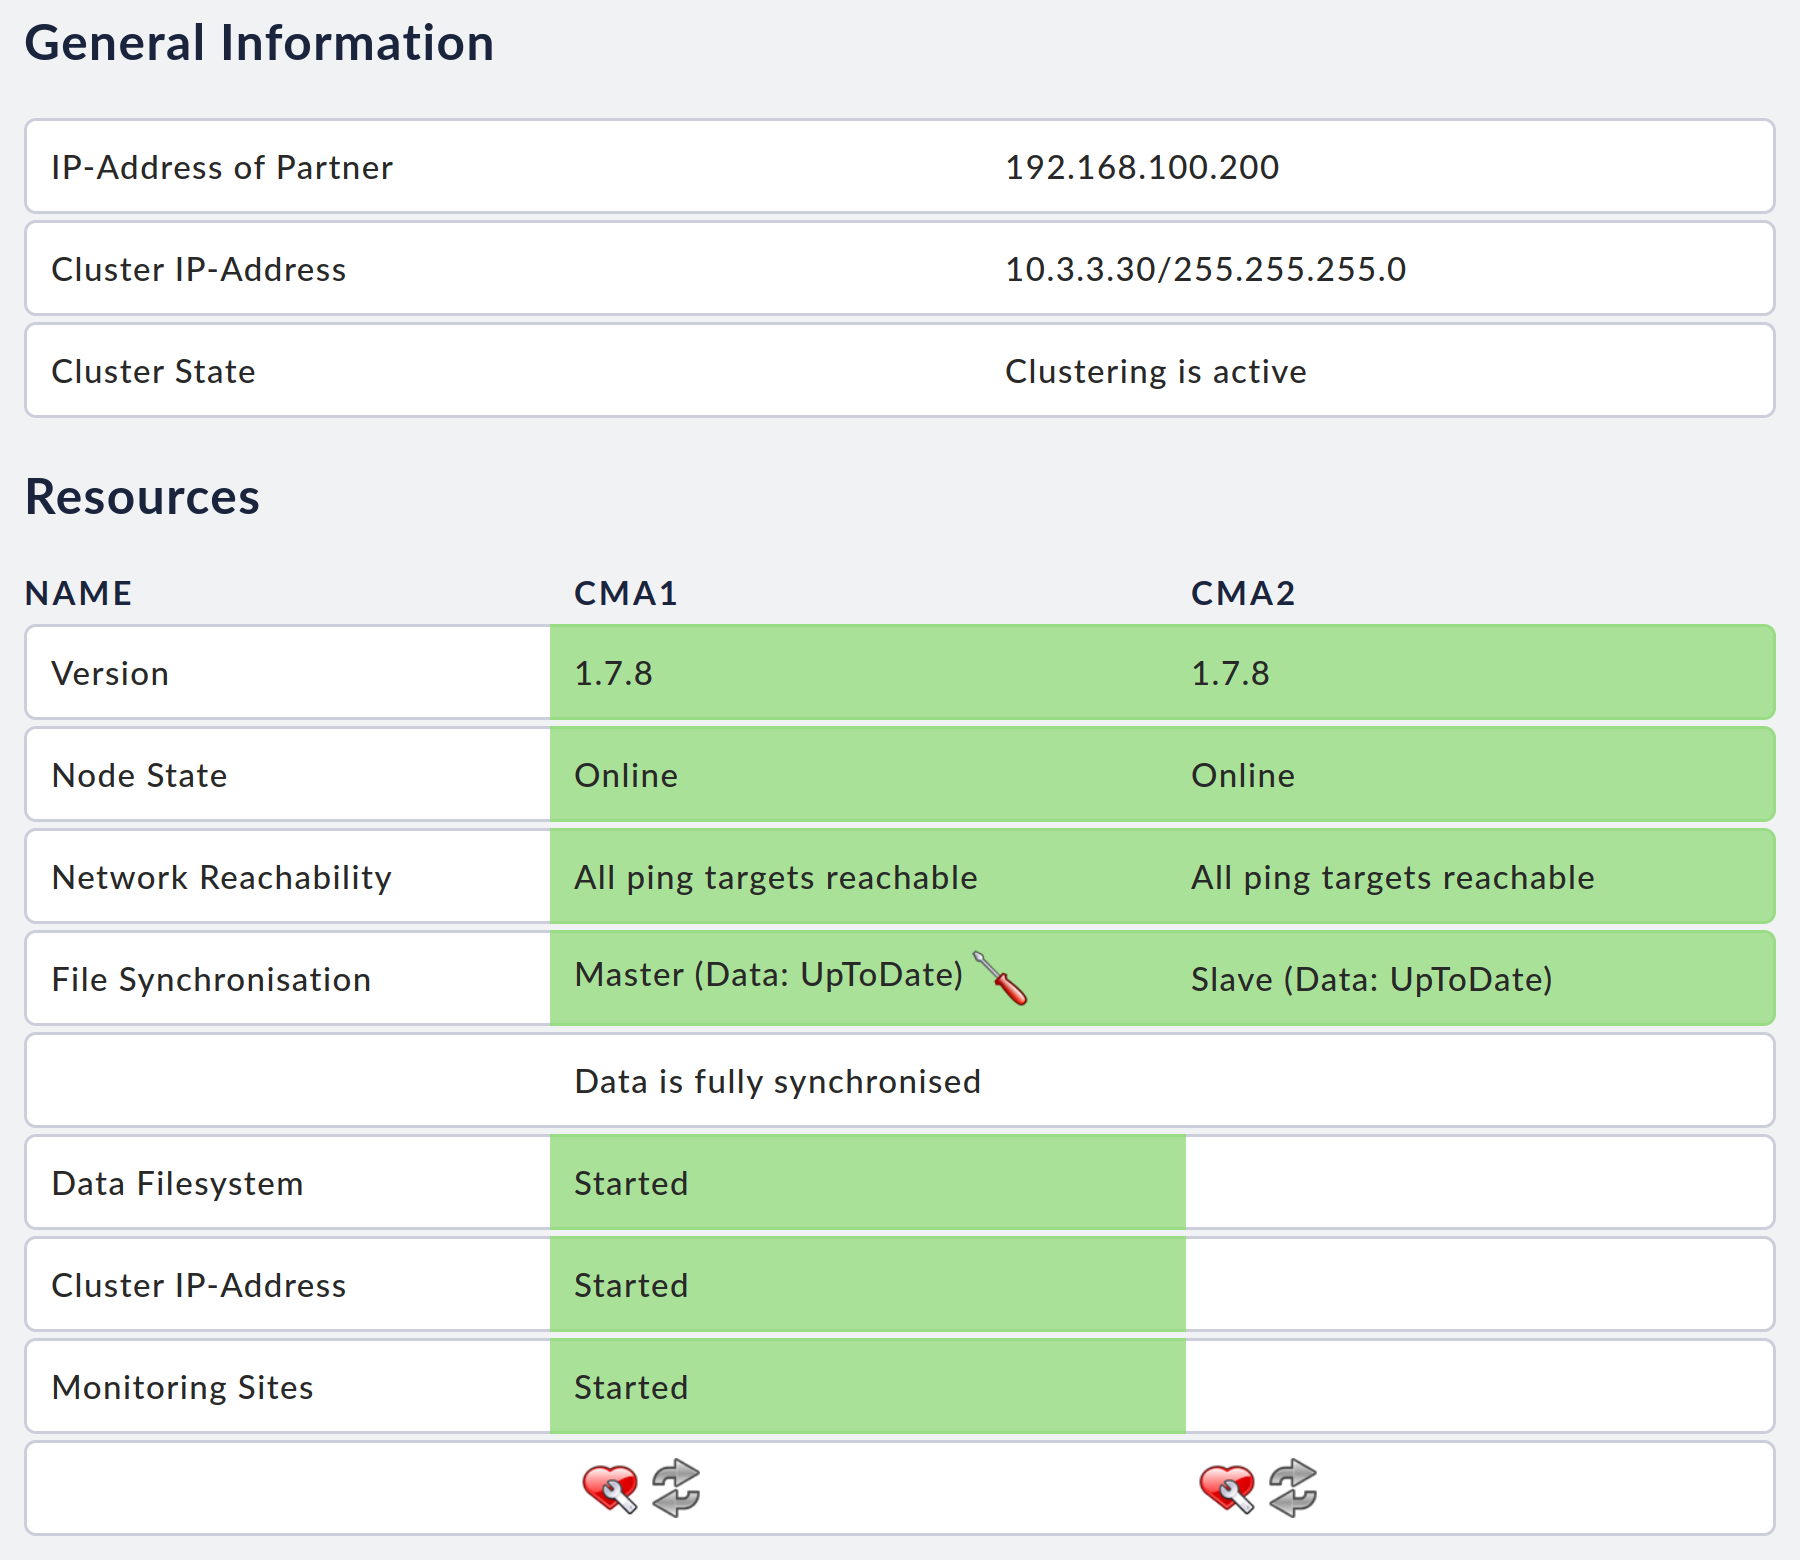Click the Cluster IP-Address 10.3.3.30 value
Image resolution: width=1800 pixels, height=1560 pixels.
click(1205, 268)
